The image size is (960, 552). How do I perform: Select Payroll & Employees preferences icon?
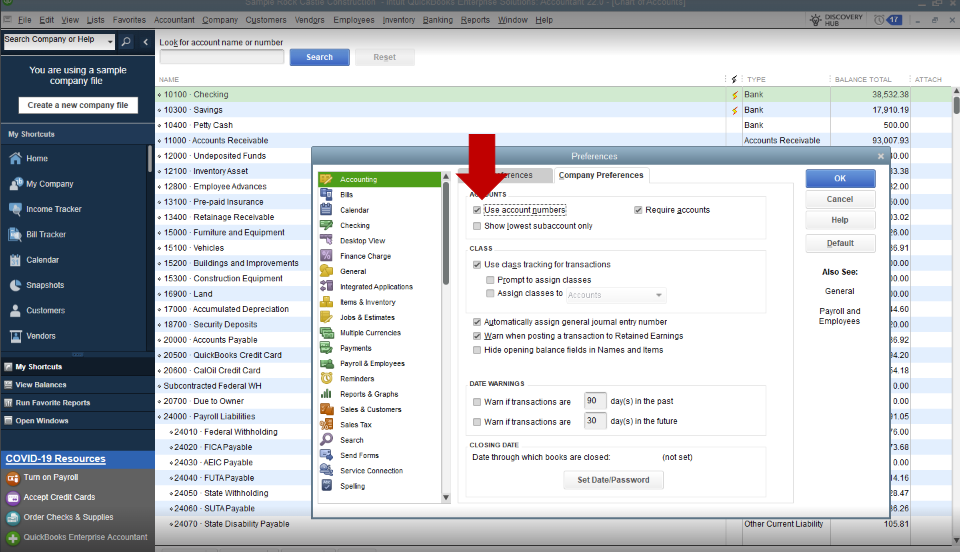[326, 363]
